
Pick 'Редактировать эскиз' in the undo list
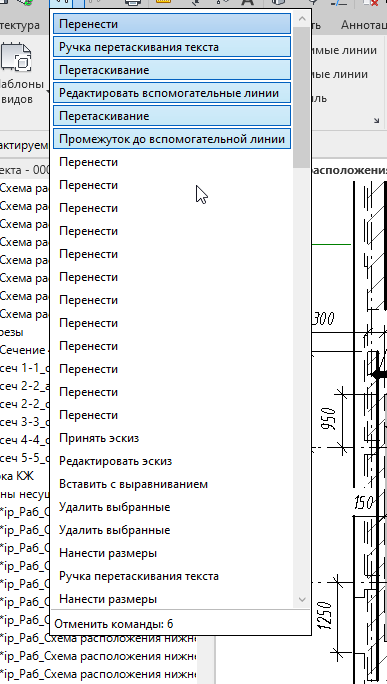(x=172, y=462)
